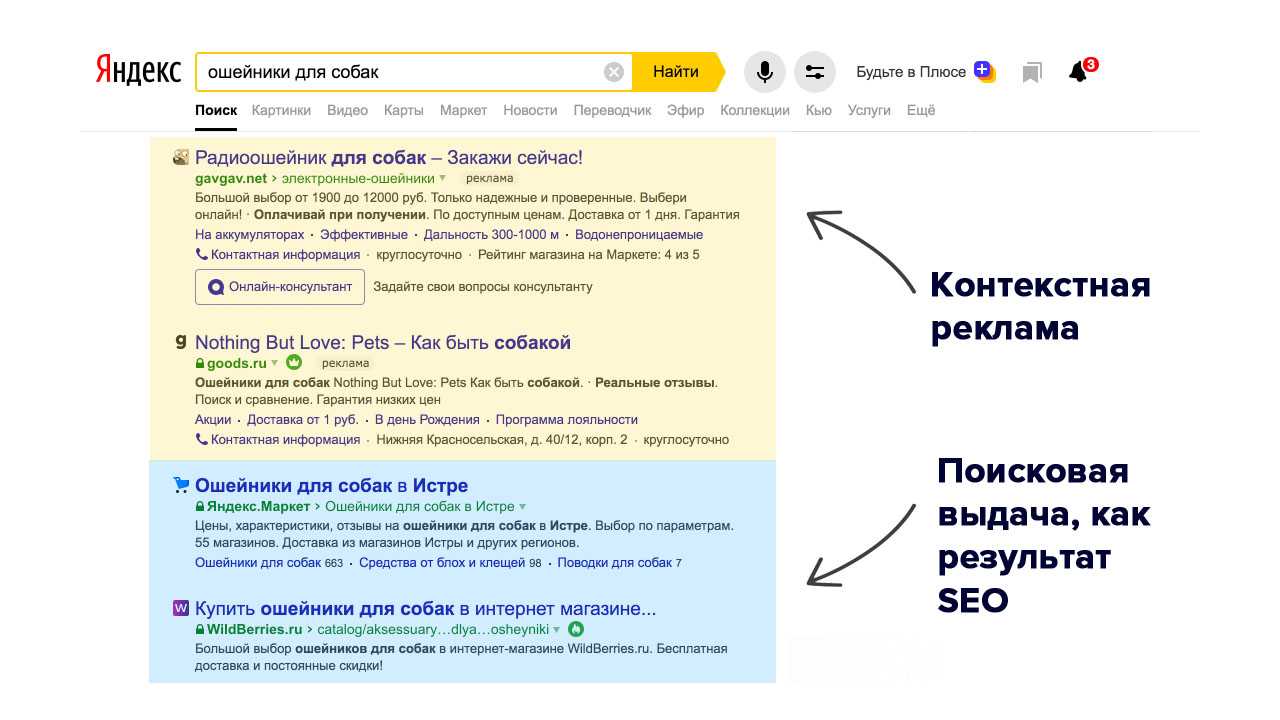Go to the Новости tab

coord(530,110)
